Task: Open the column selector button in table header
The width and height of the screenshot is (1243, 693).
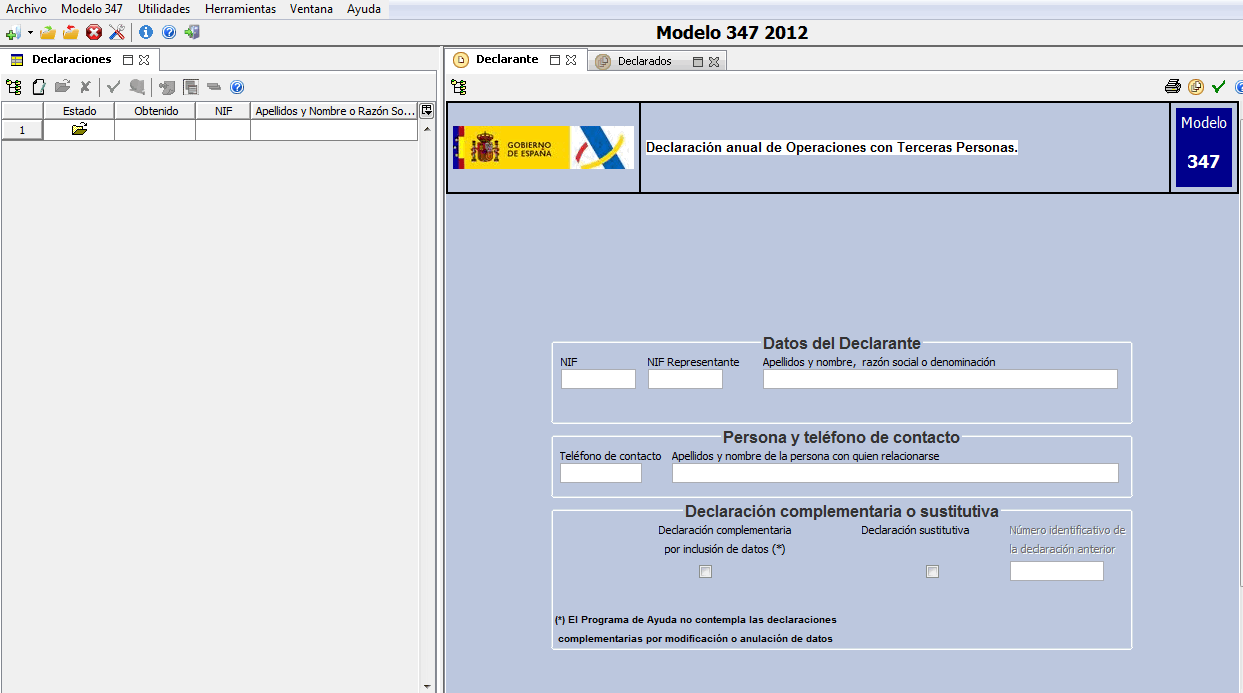Action: click(x=427, y=110)
